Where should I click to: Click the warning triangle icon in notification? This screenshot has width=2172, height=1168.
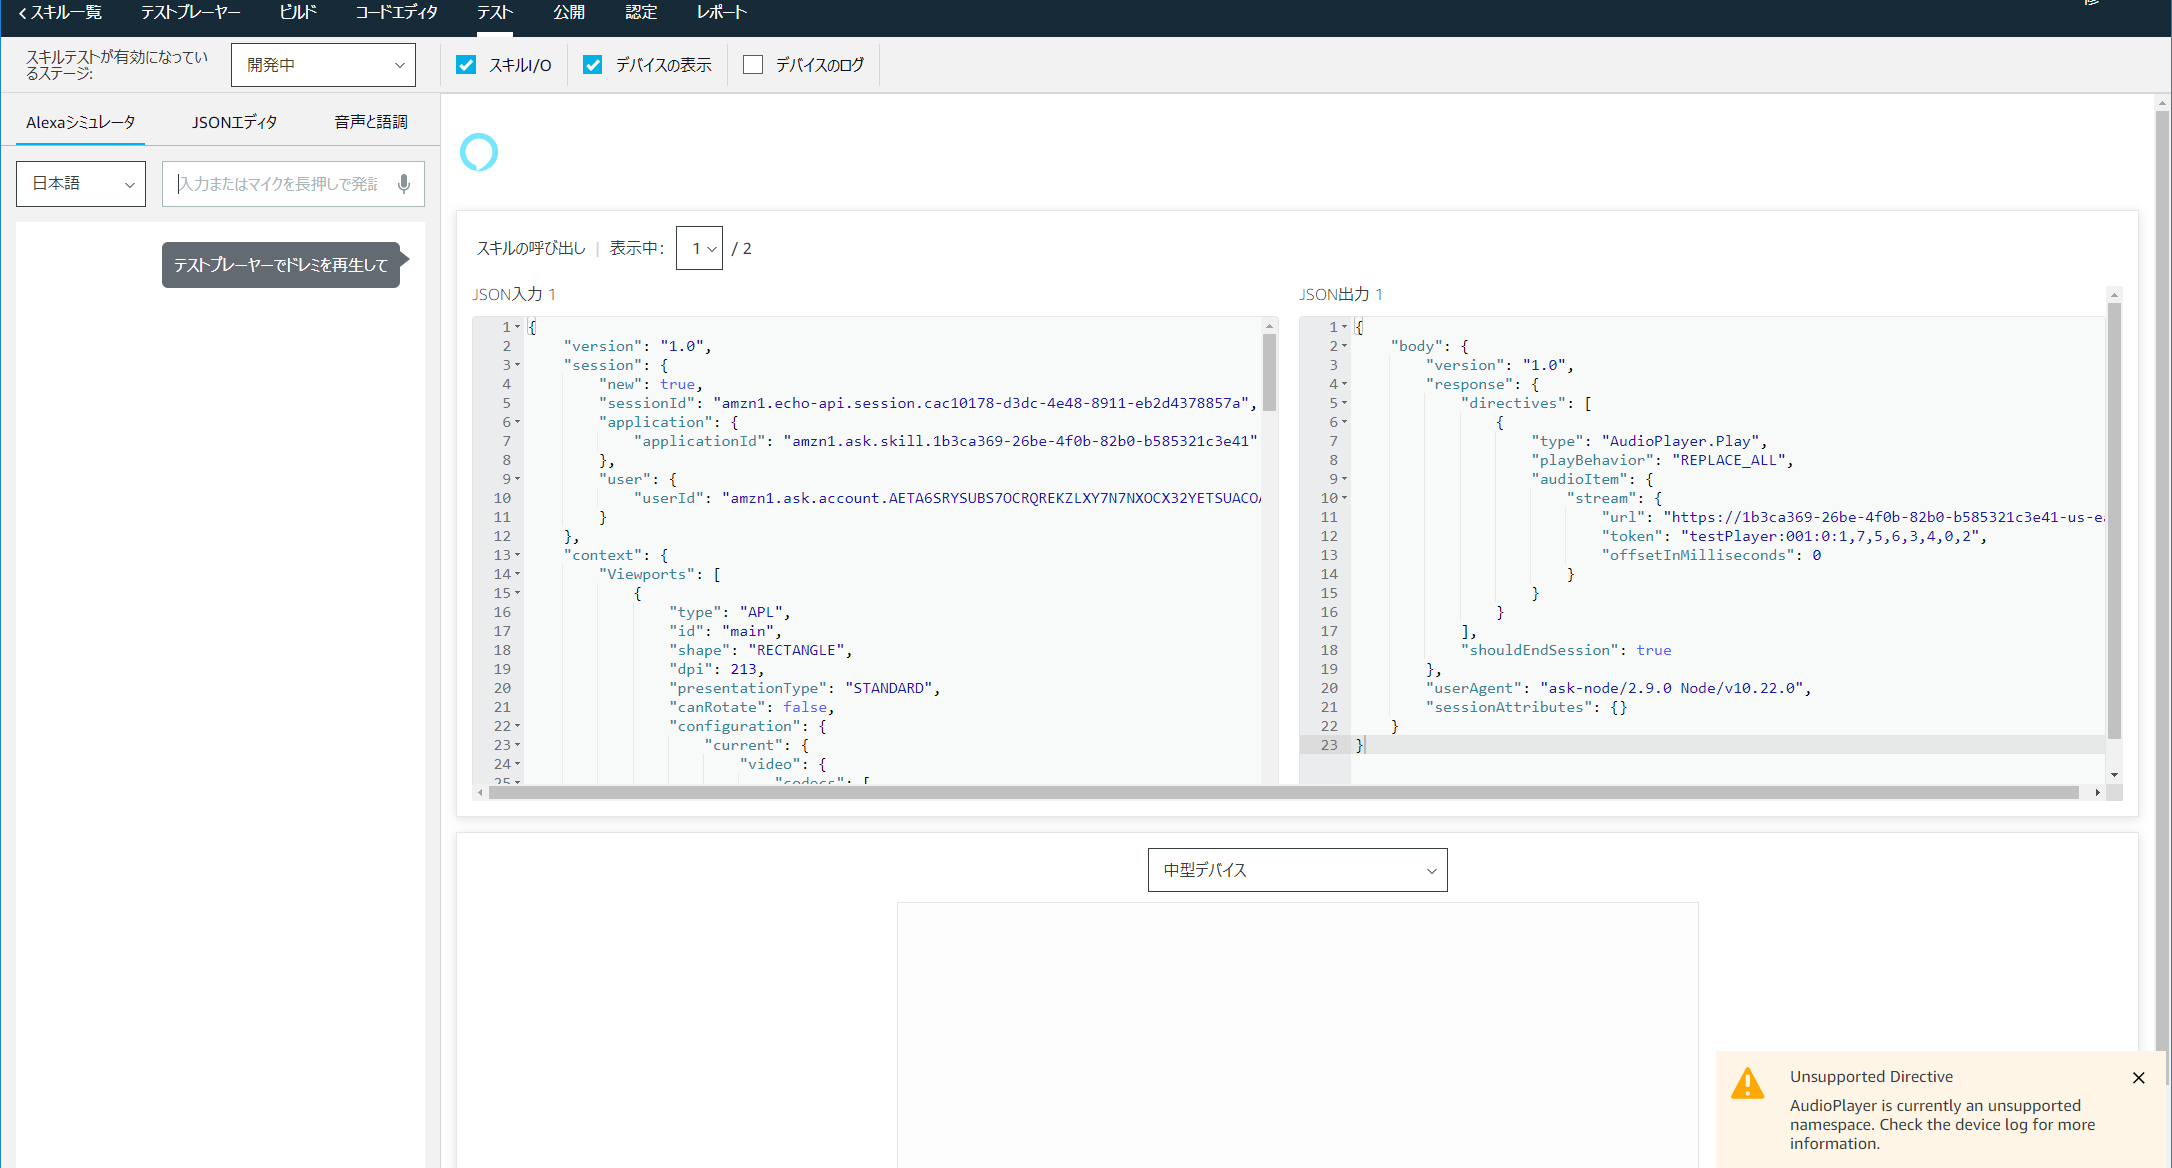pos(1747,1084)
